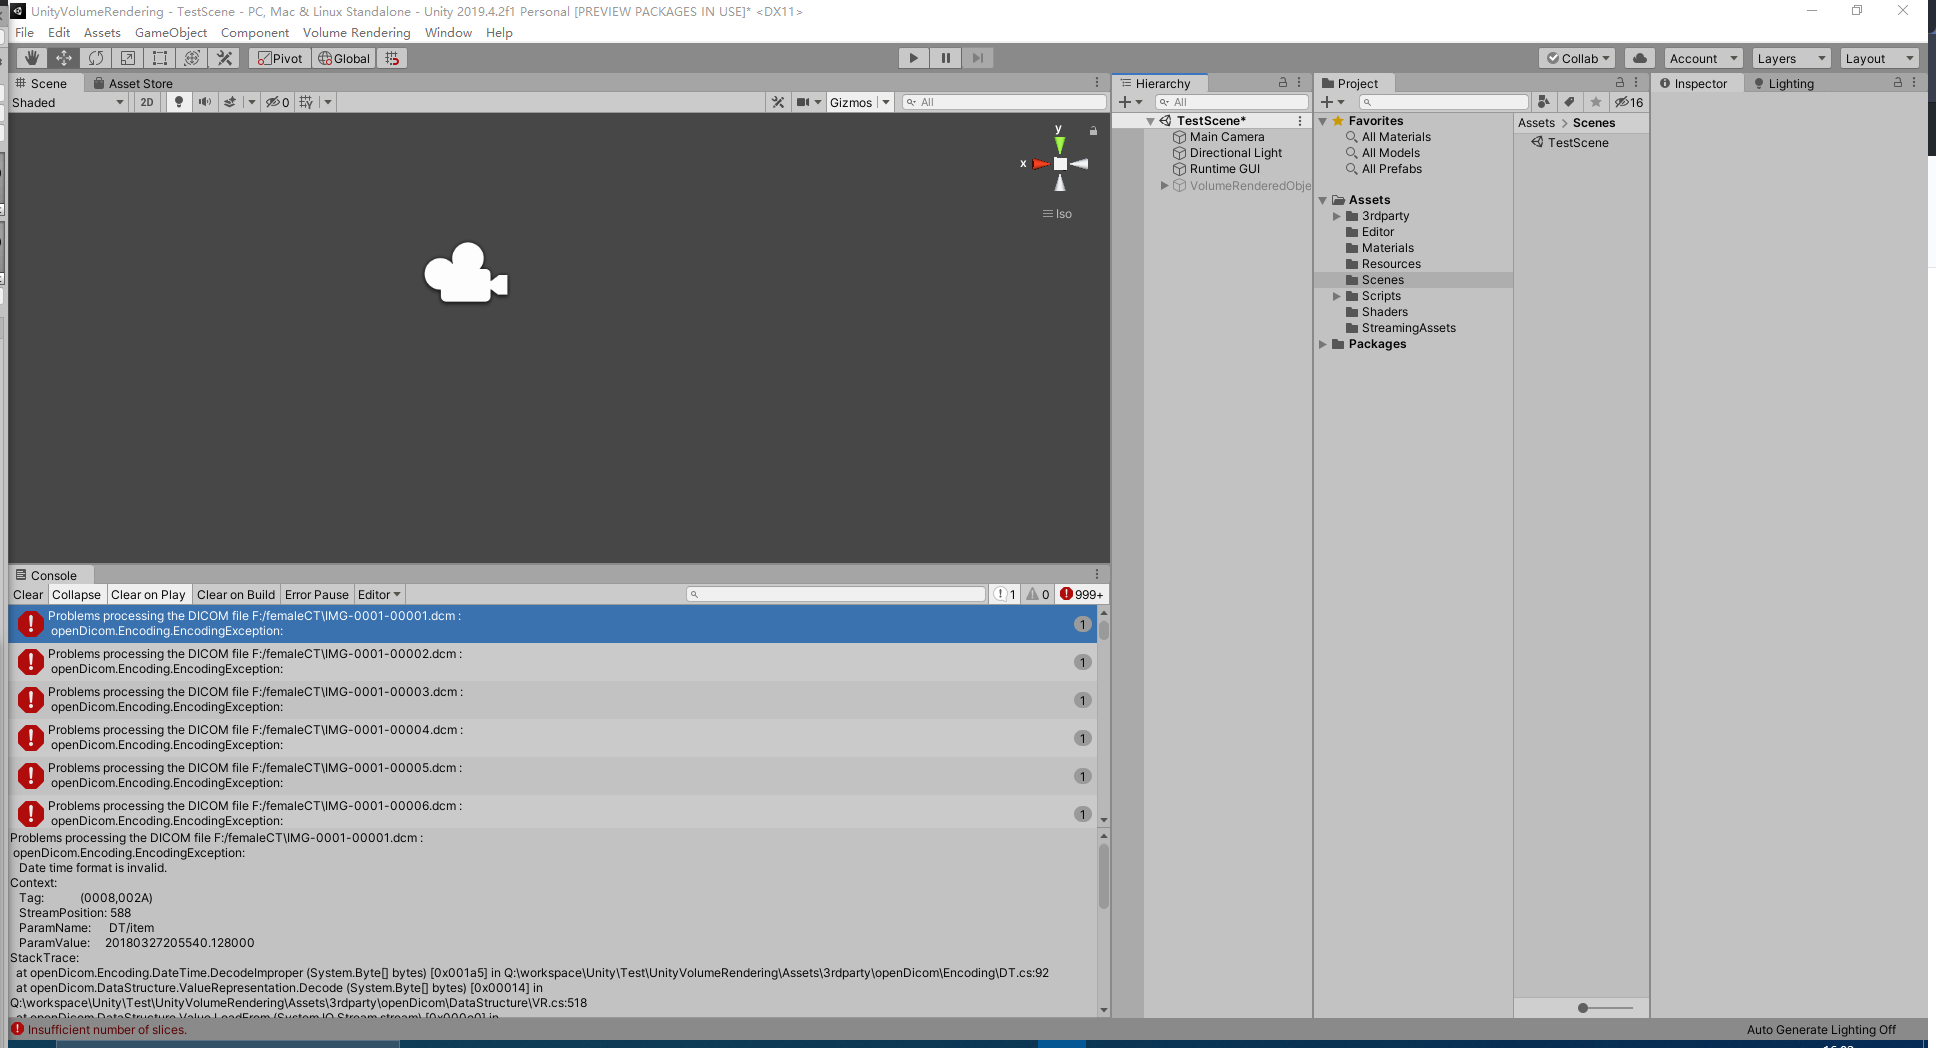Select the Hand (pan) tool
Image resolution: width=1936 pixels, height=1048 pixels.
[x=30, y=57]
